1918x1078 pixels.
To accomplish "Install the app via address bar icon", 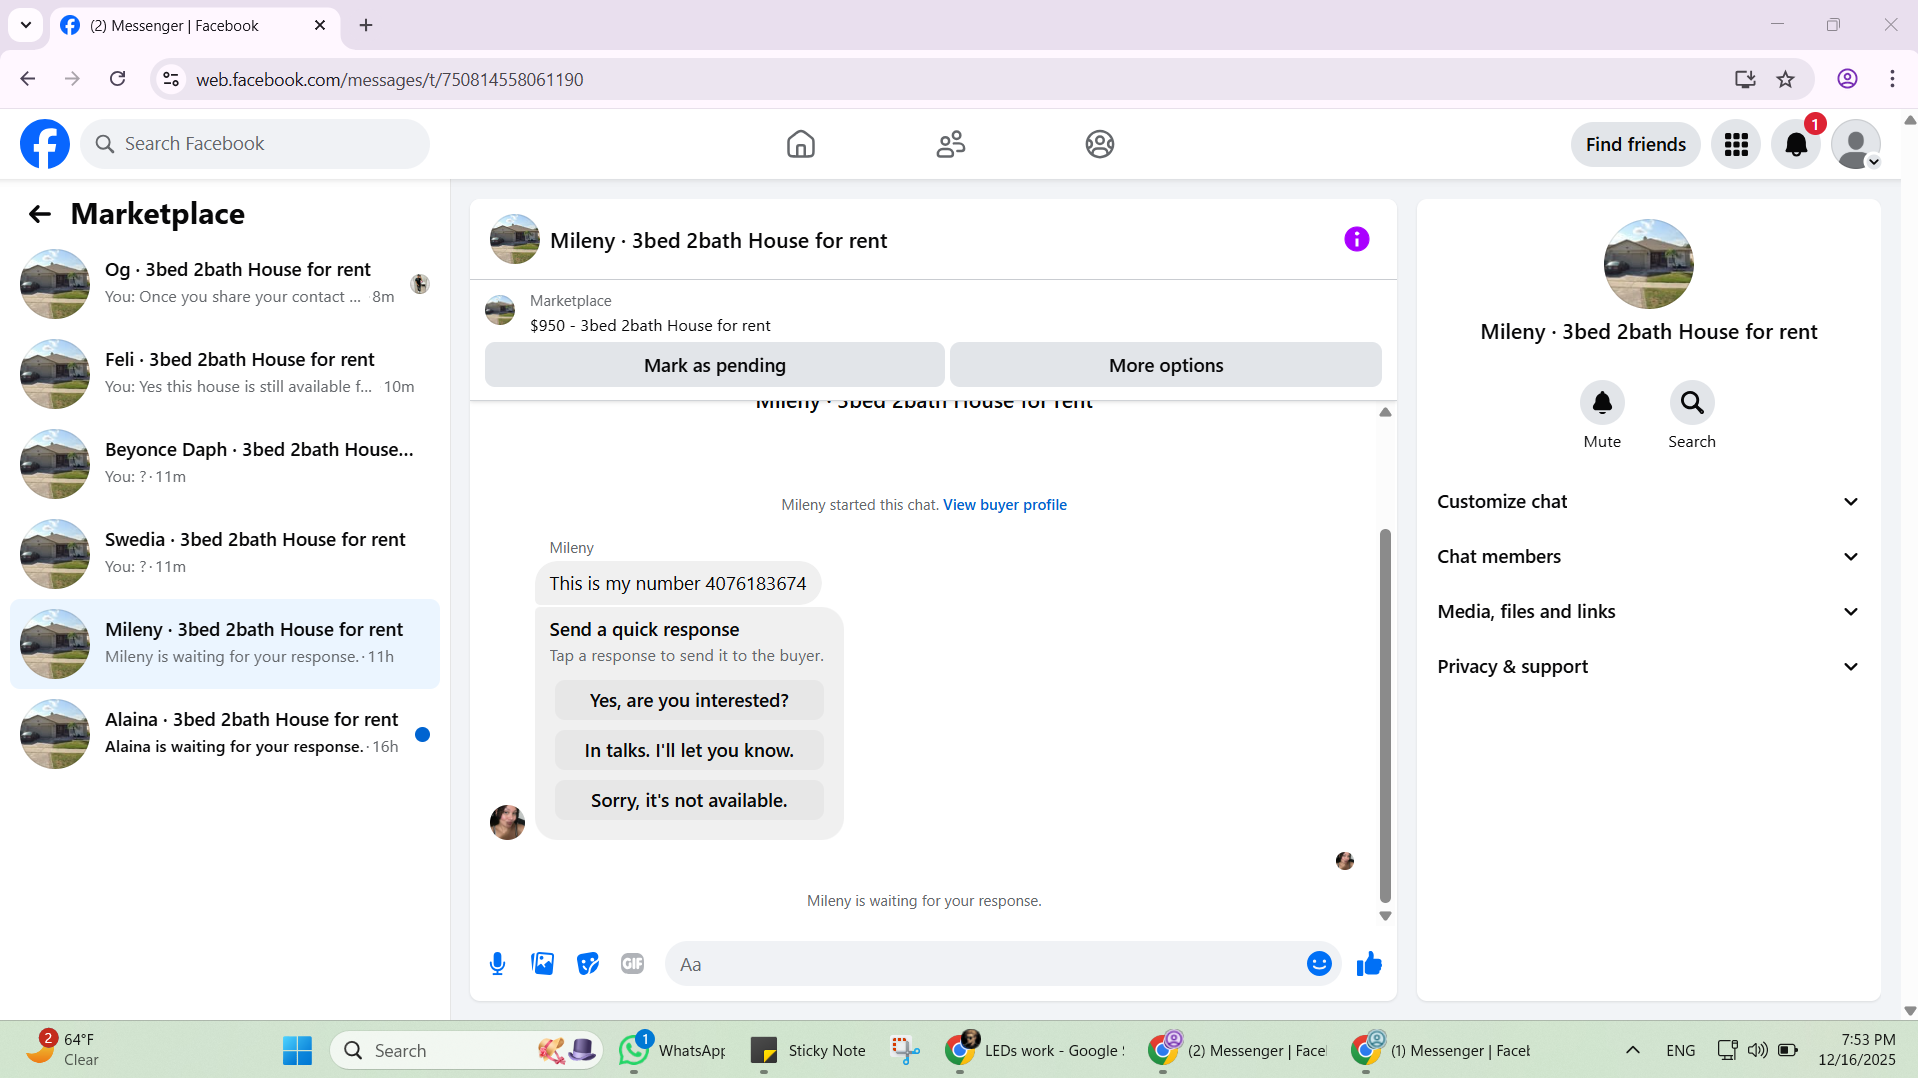I will [1745, 79].
